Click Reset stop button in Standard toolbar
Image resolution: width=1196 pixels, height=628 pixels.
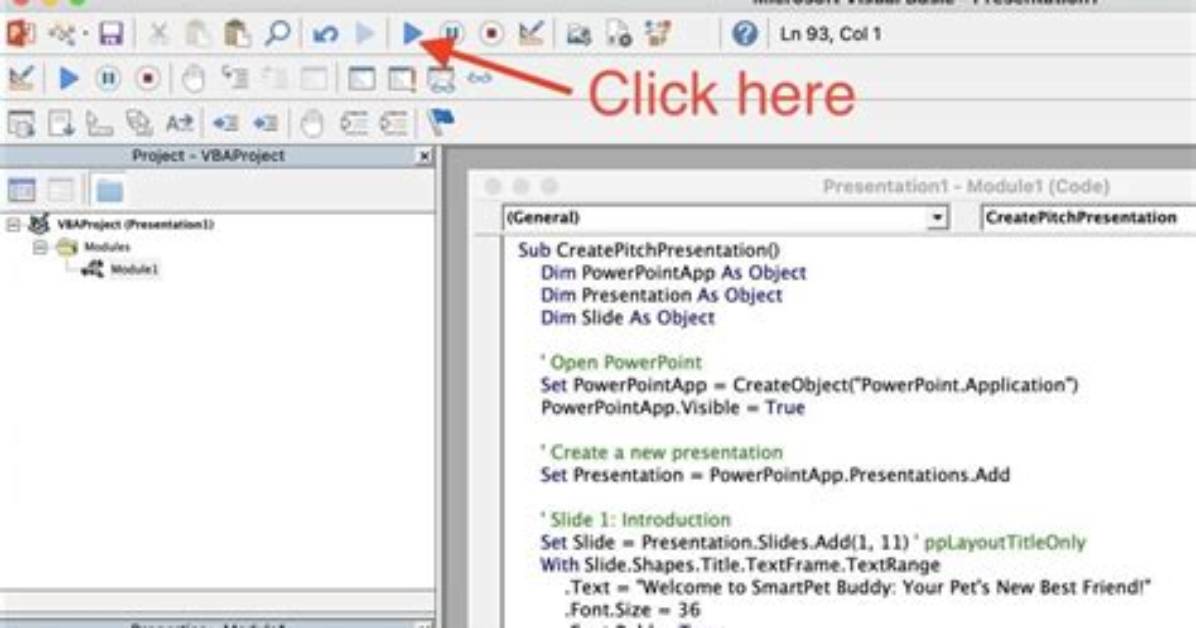point(491,34)
